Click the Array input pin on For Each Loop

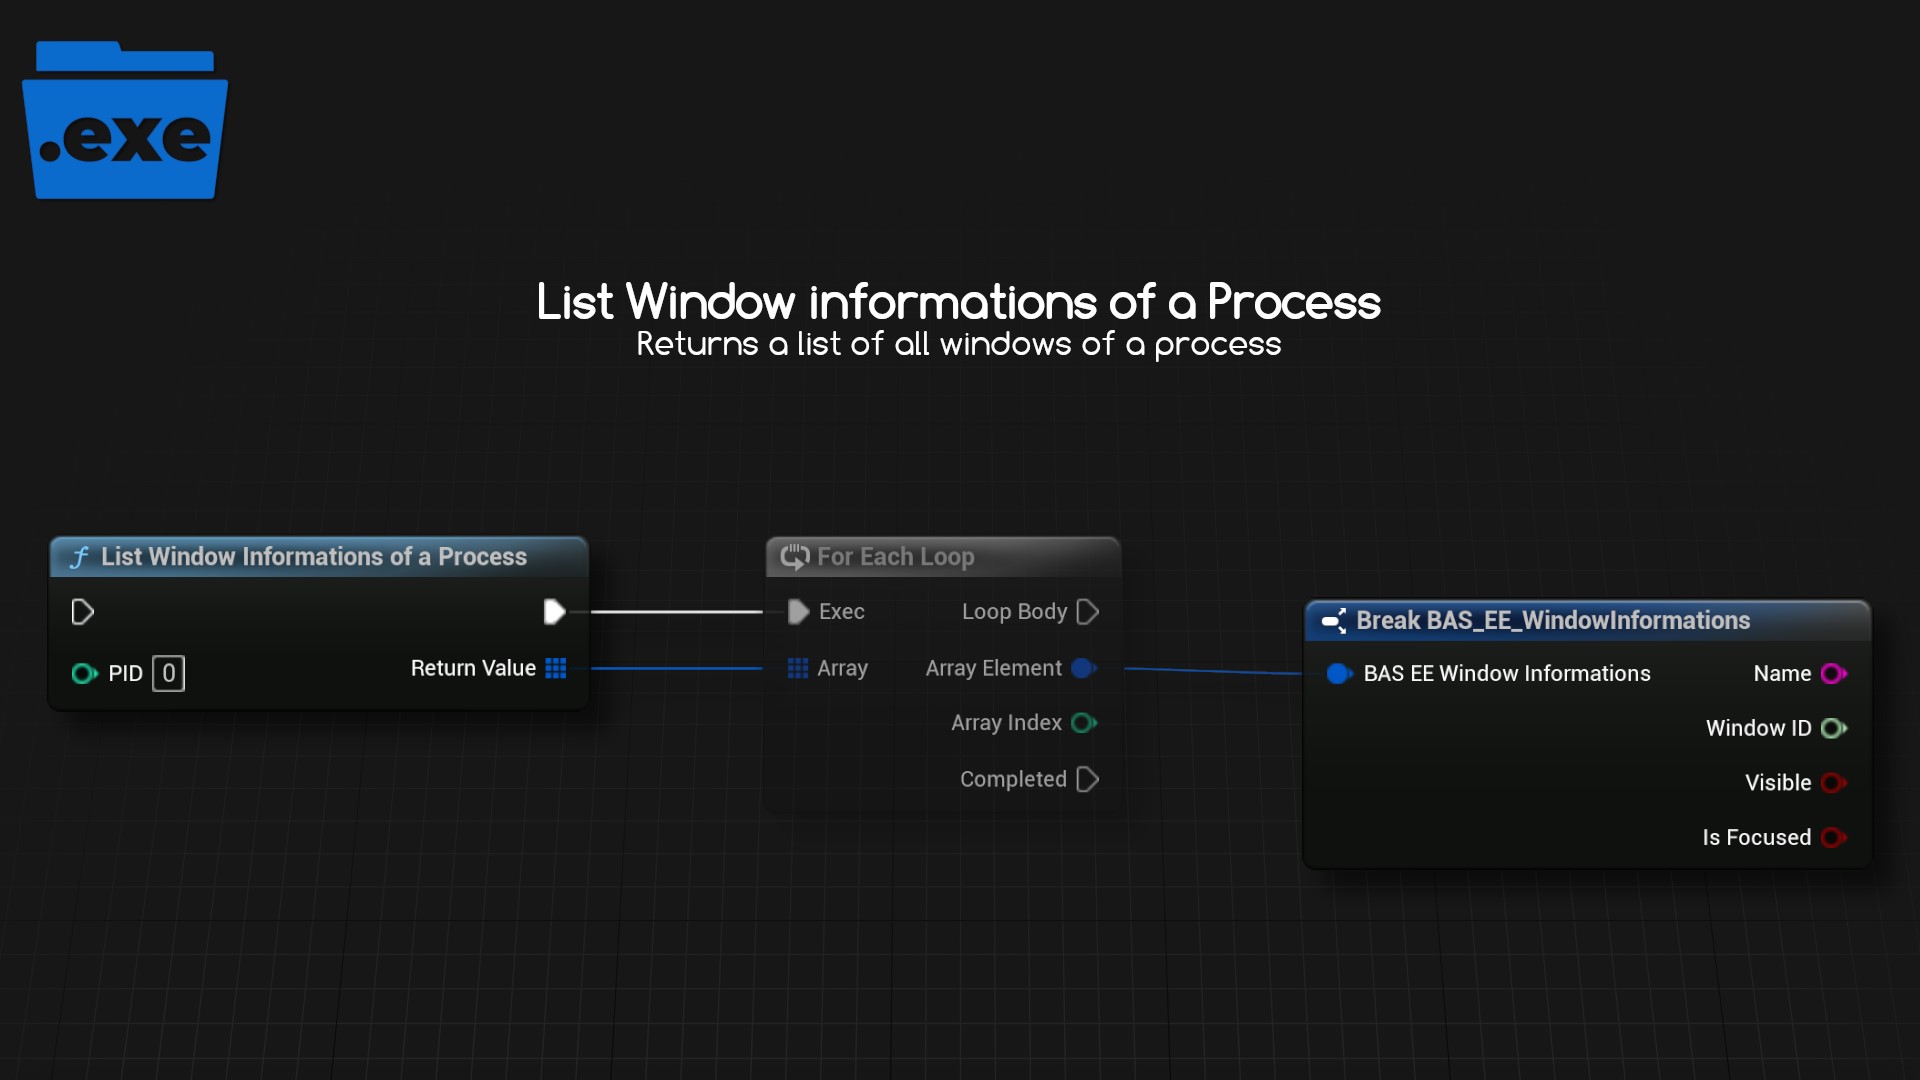pyautogui.click(x=798, y=668)
